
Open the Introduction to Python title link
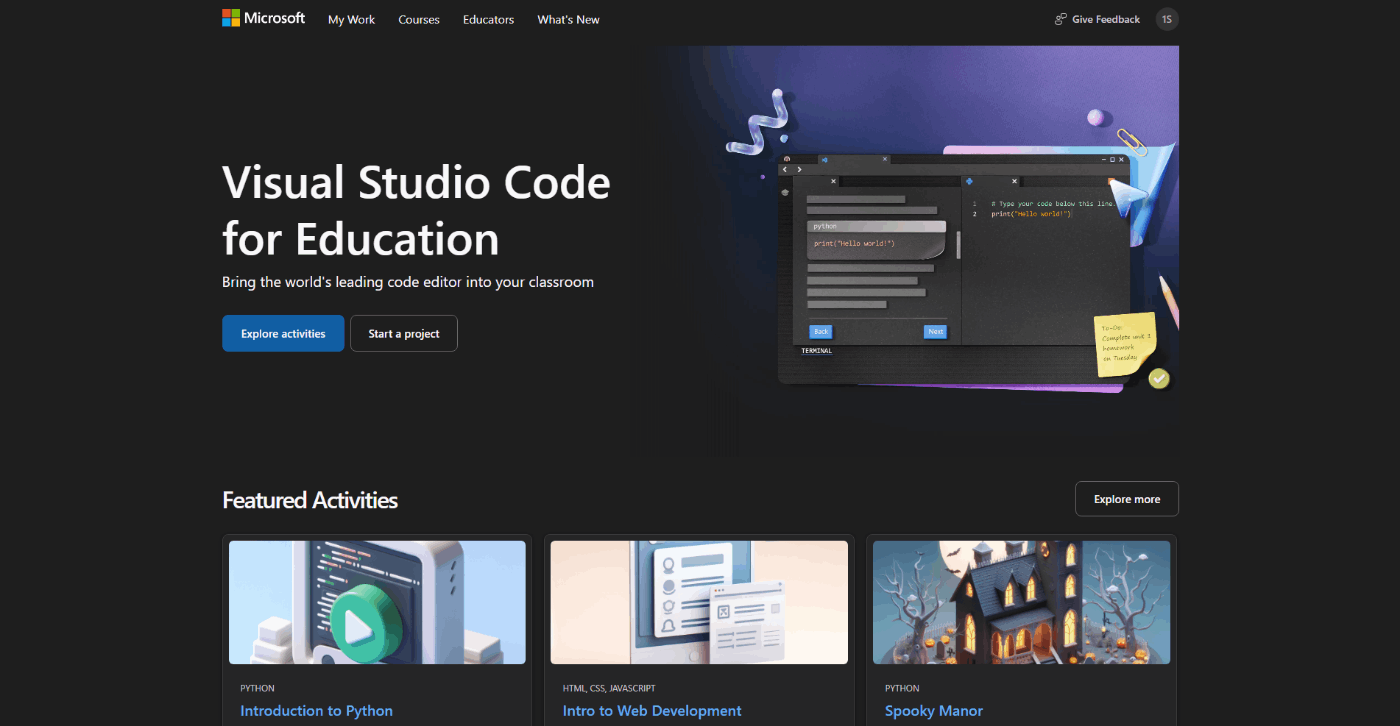click(x=316, y=711)
